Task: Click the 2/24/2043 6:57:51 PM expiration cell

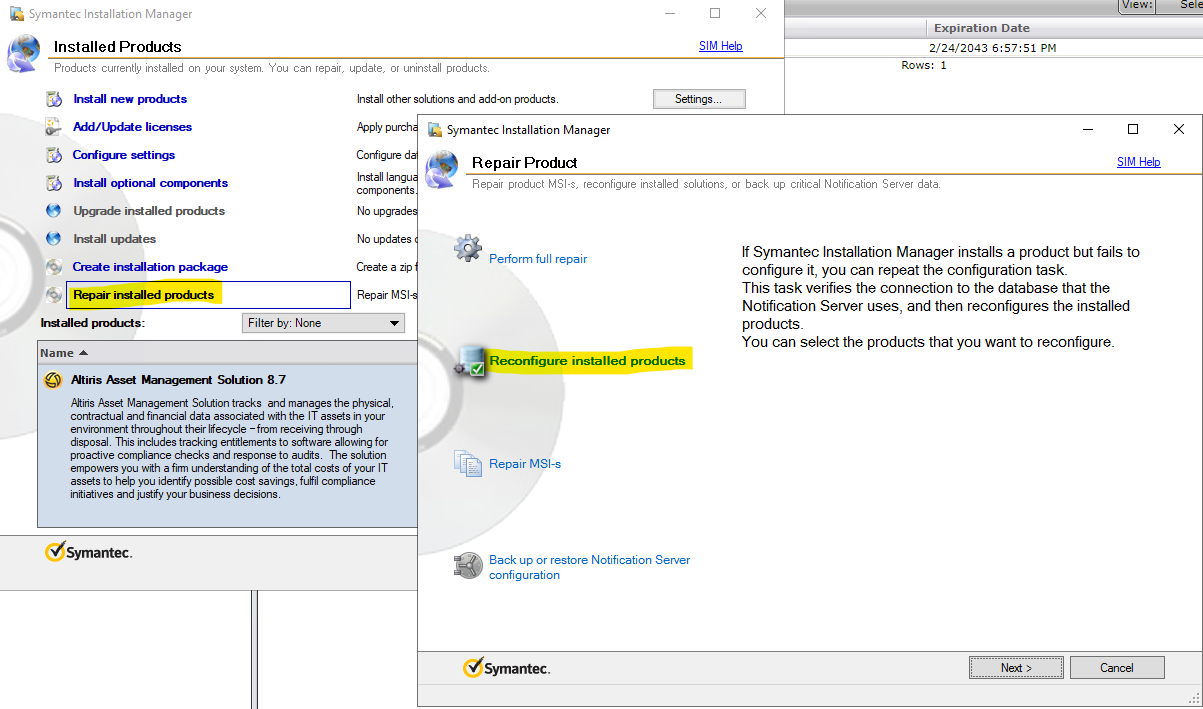Action: pos(992,48)
